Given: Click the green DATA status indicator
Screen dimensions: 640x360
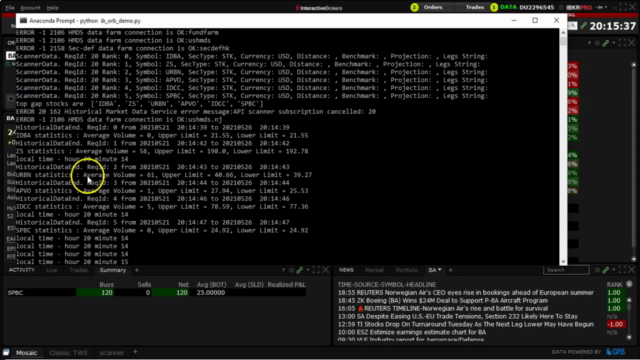Looking at the screenshot, I should coord(508,7).
